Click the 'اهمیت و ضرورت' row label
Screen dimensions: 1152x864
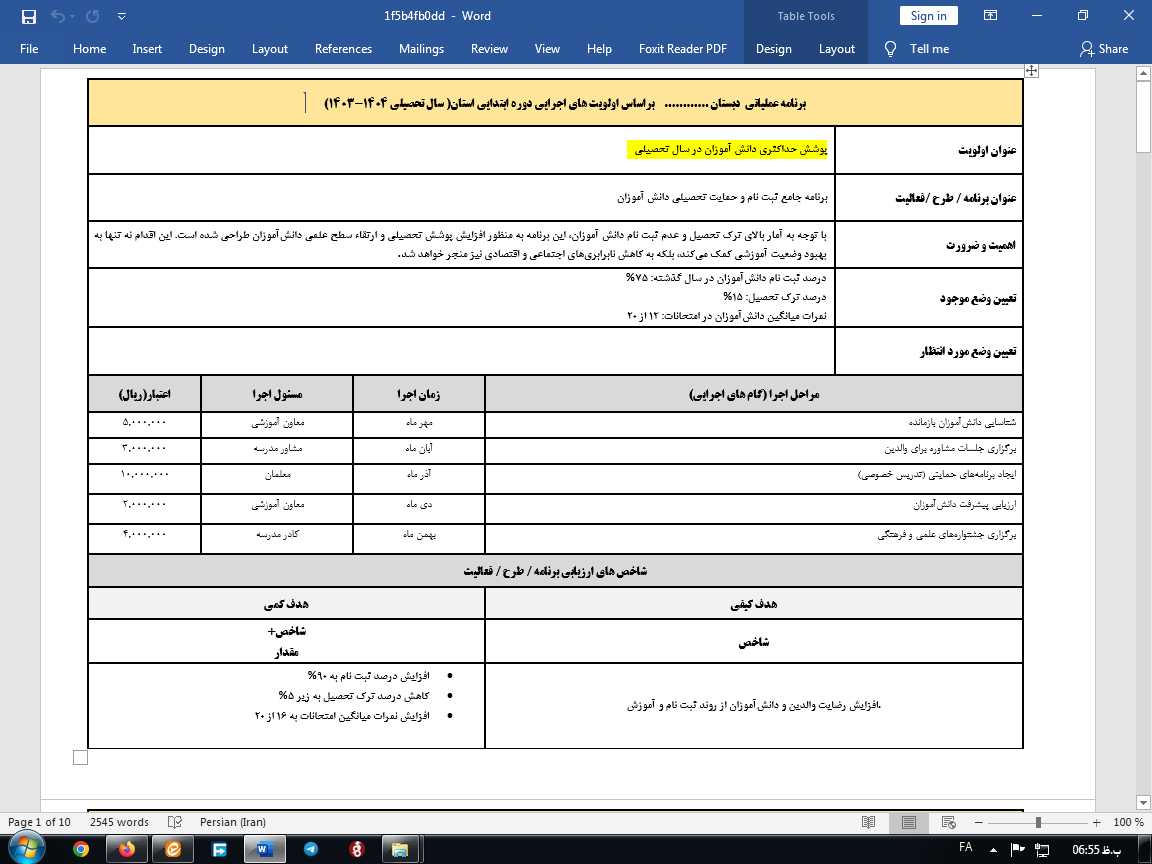pos(981,245)
